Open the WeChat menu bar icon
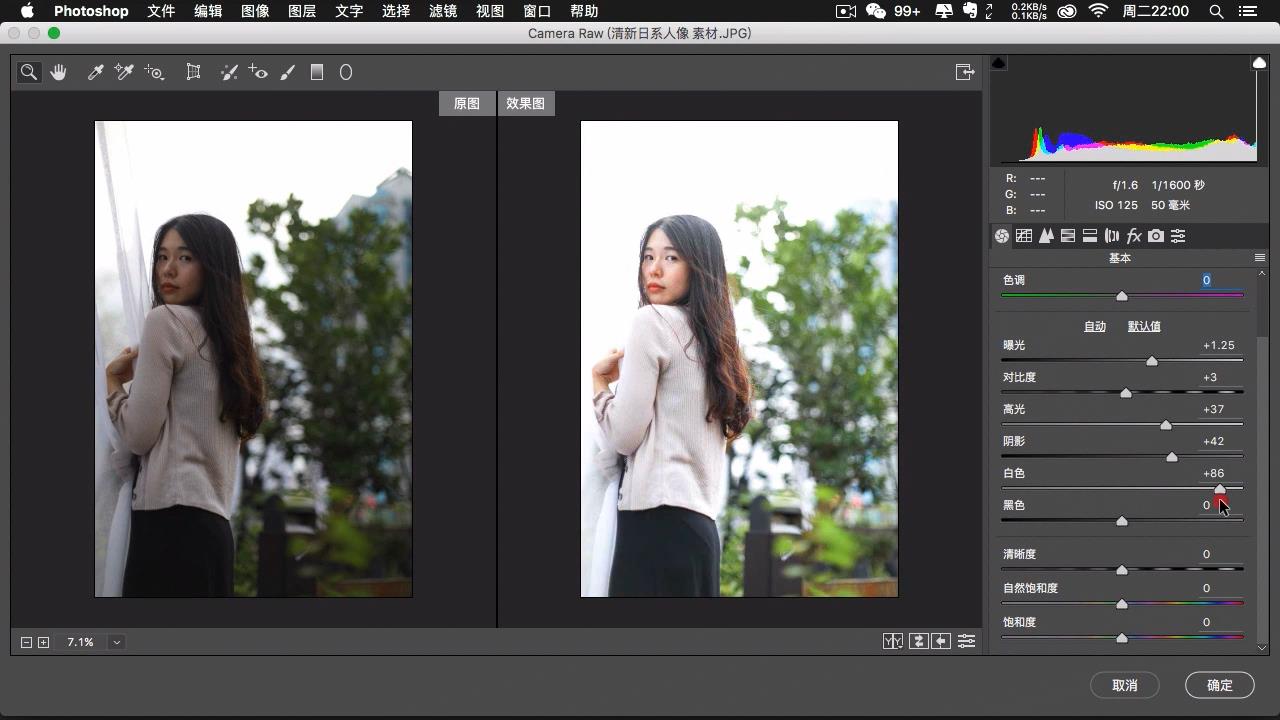This screenshot has height=720, width=1280. pos(876,11)
